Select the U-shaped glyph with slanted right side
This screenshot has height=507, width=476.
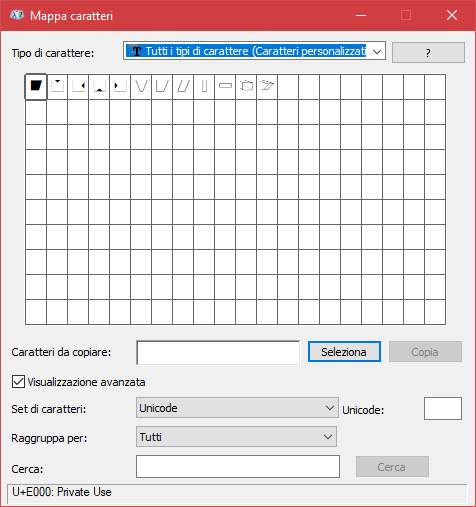162,86
